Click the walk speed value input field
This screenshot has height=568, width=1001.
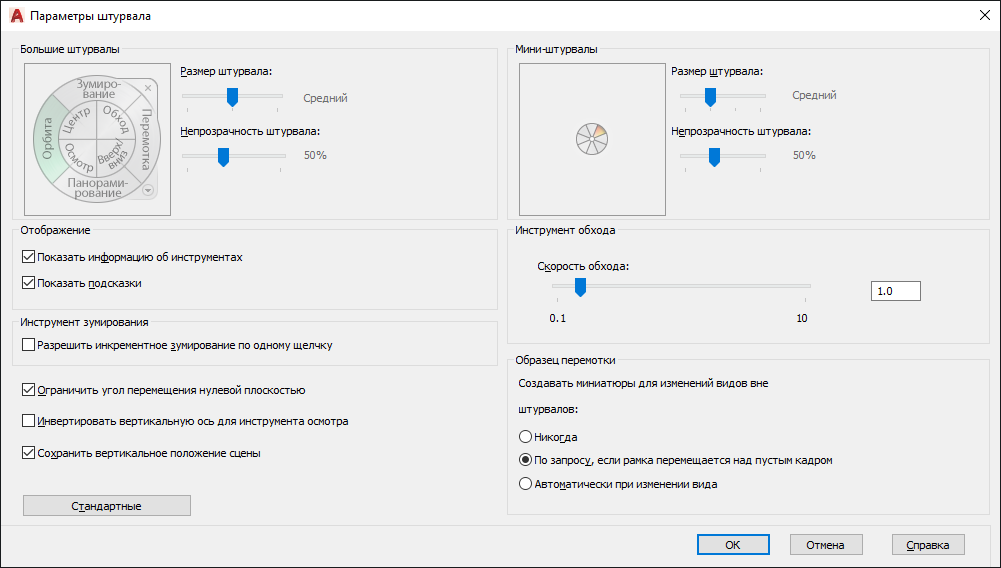coord(896,291)
